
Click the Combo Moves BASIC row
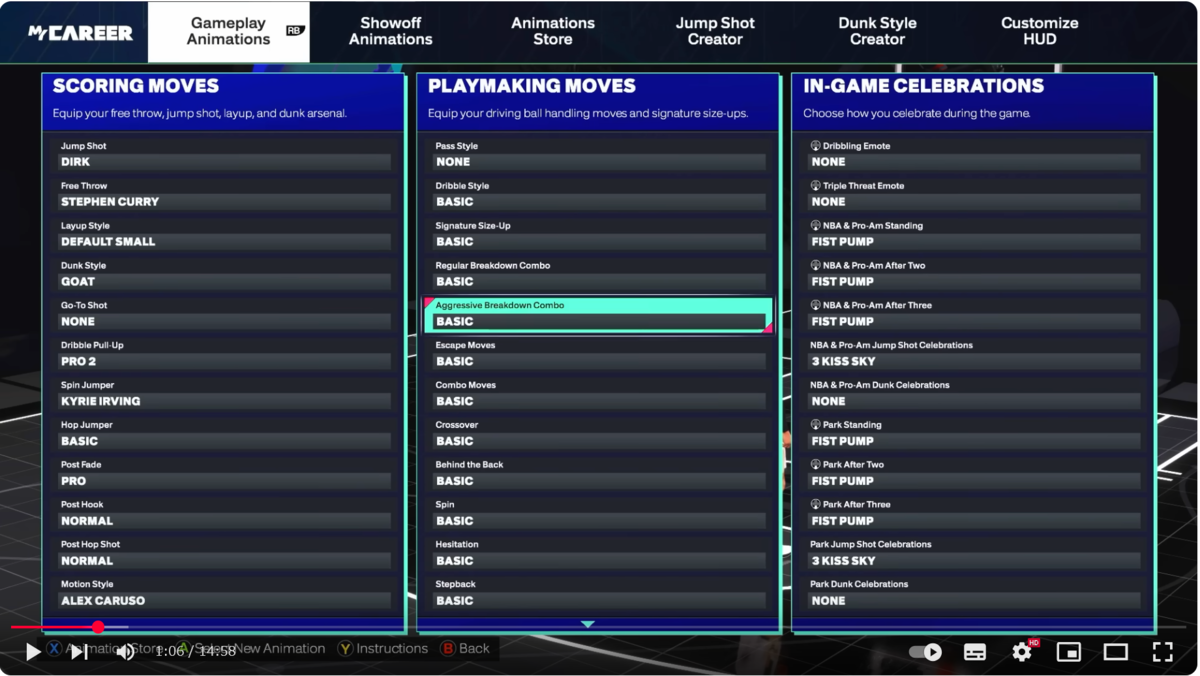click(599, 394)
